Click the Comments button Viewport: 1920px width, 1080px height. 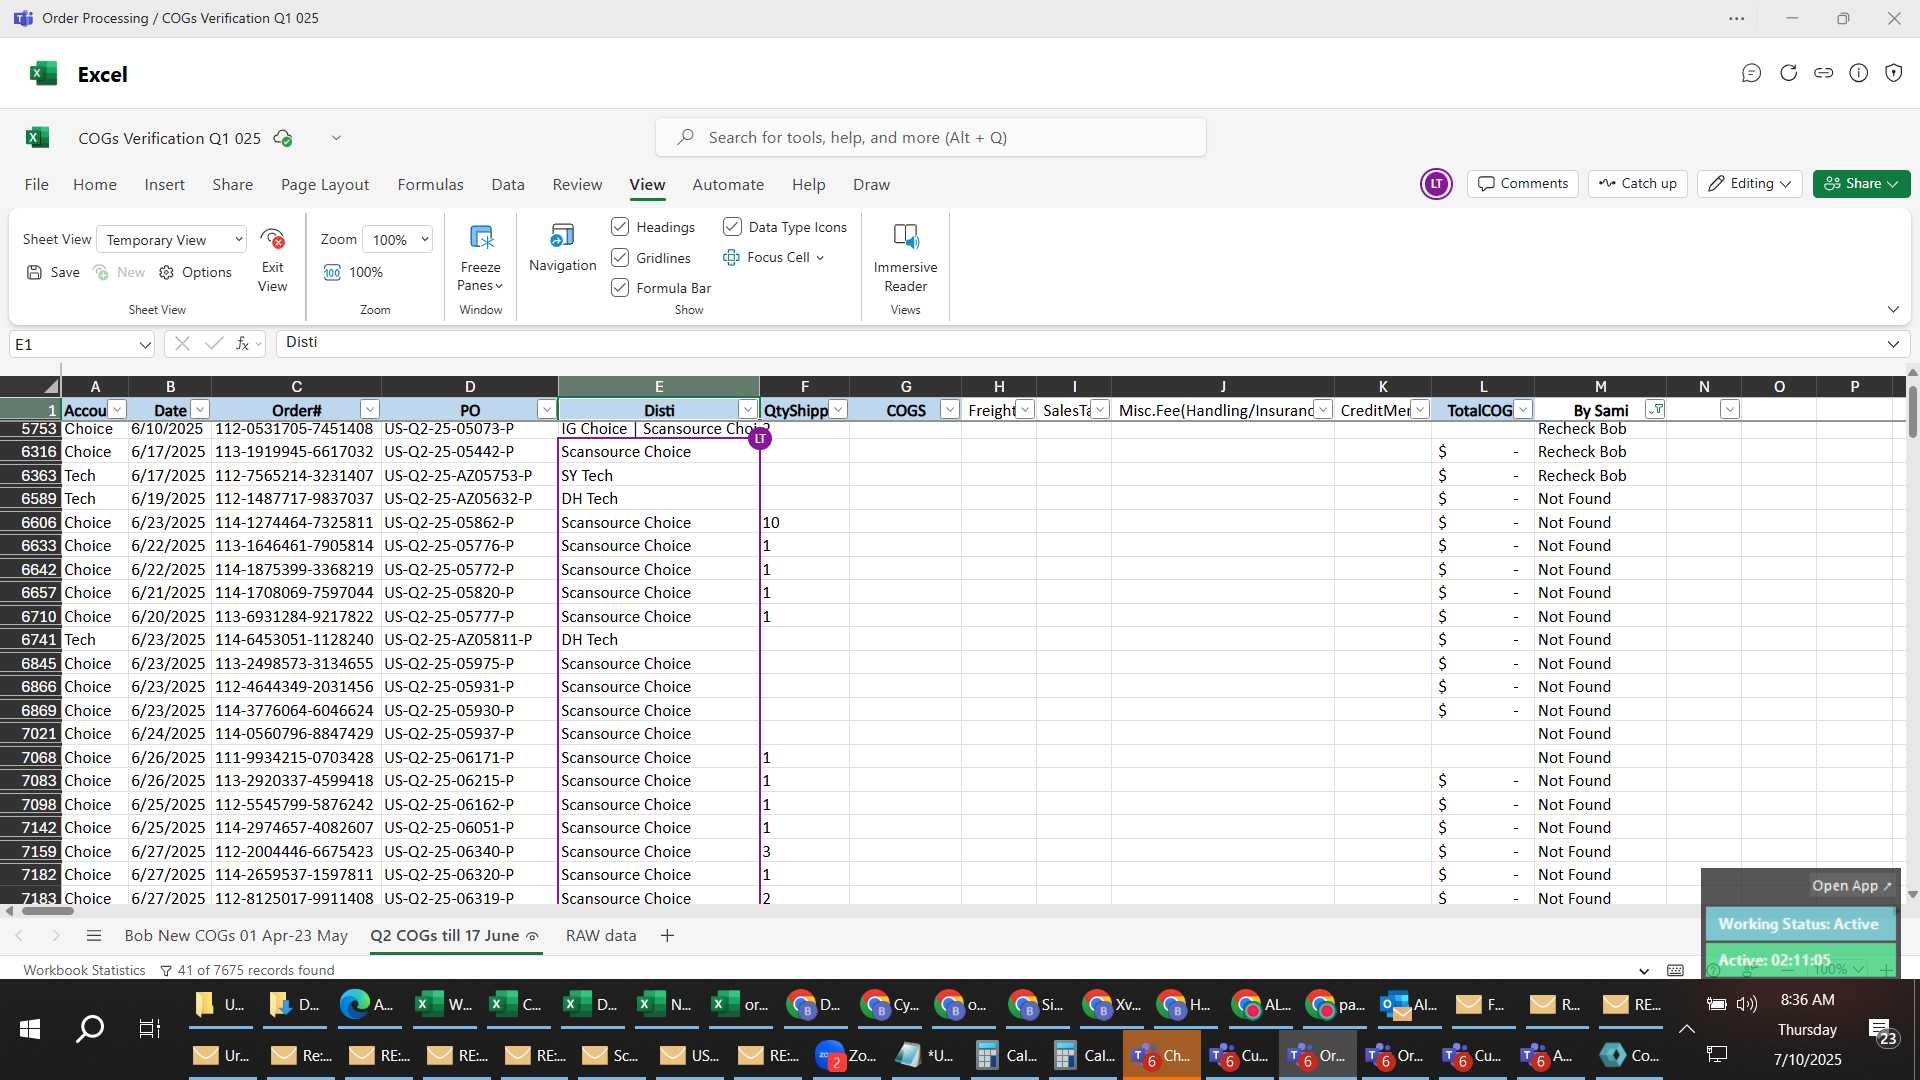[x=1523, y=184]
